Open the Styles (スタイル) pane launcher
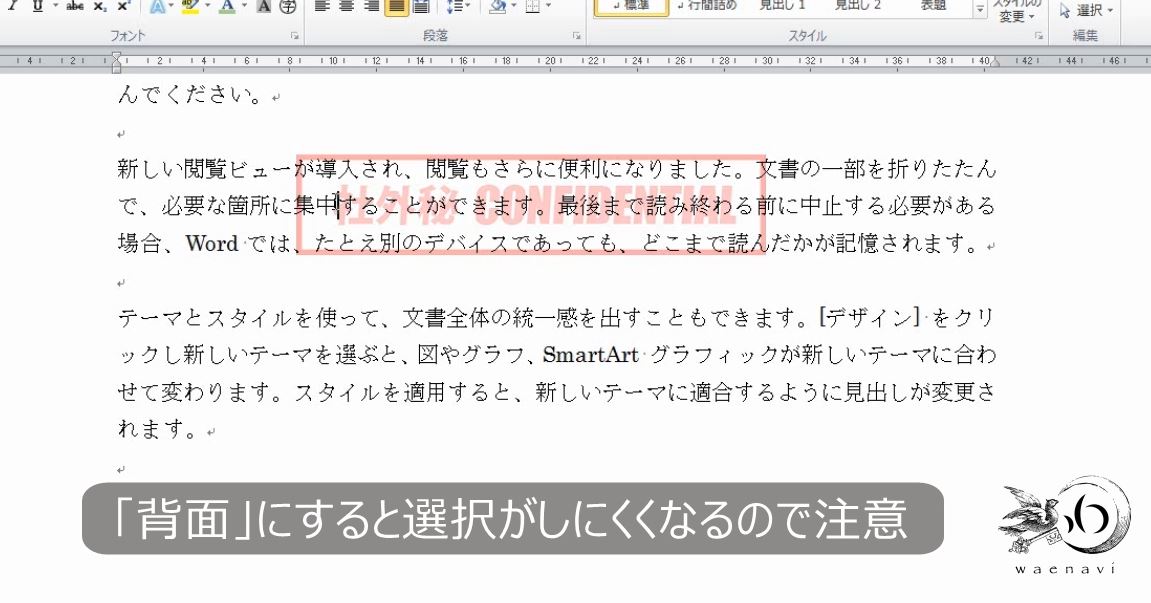Viewport: 1151px width, 603px height. click(x=1039, y=35)
